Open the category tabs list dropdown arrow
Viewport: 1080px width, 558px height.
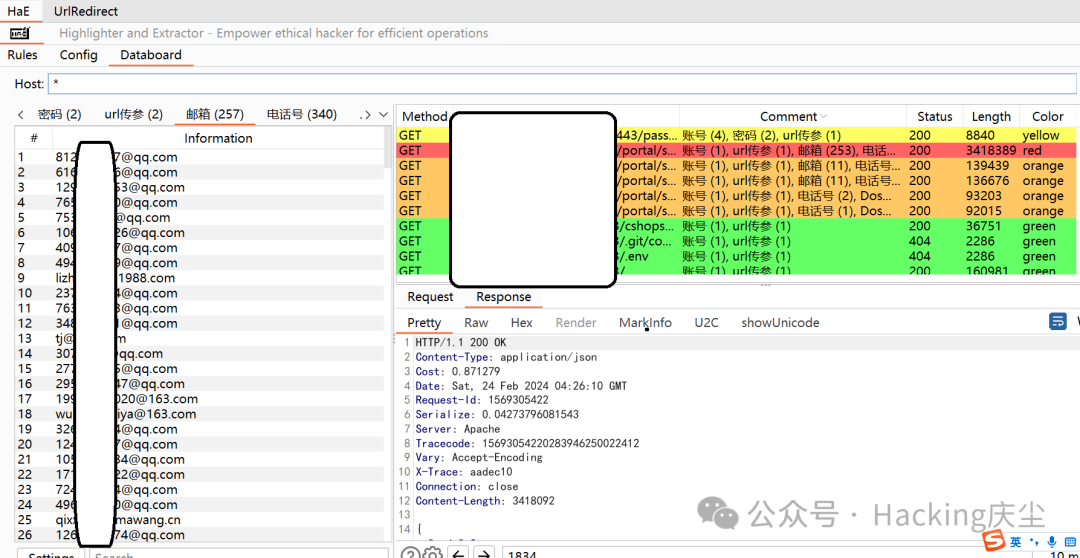(384, 114)
